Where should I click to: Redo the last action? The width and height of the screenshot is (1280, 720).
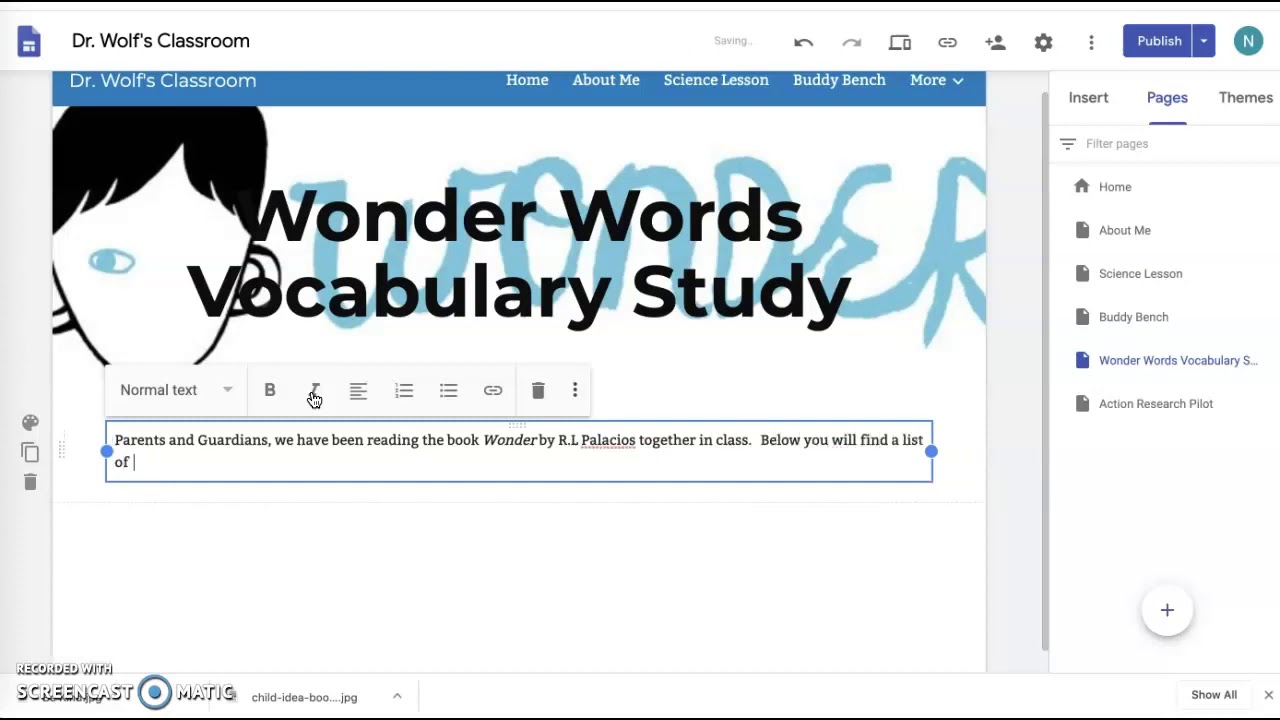[x=851, y=42]
